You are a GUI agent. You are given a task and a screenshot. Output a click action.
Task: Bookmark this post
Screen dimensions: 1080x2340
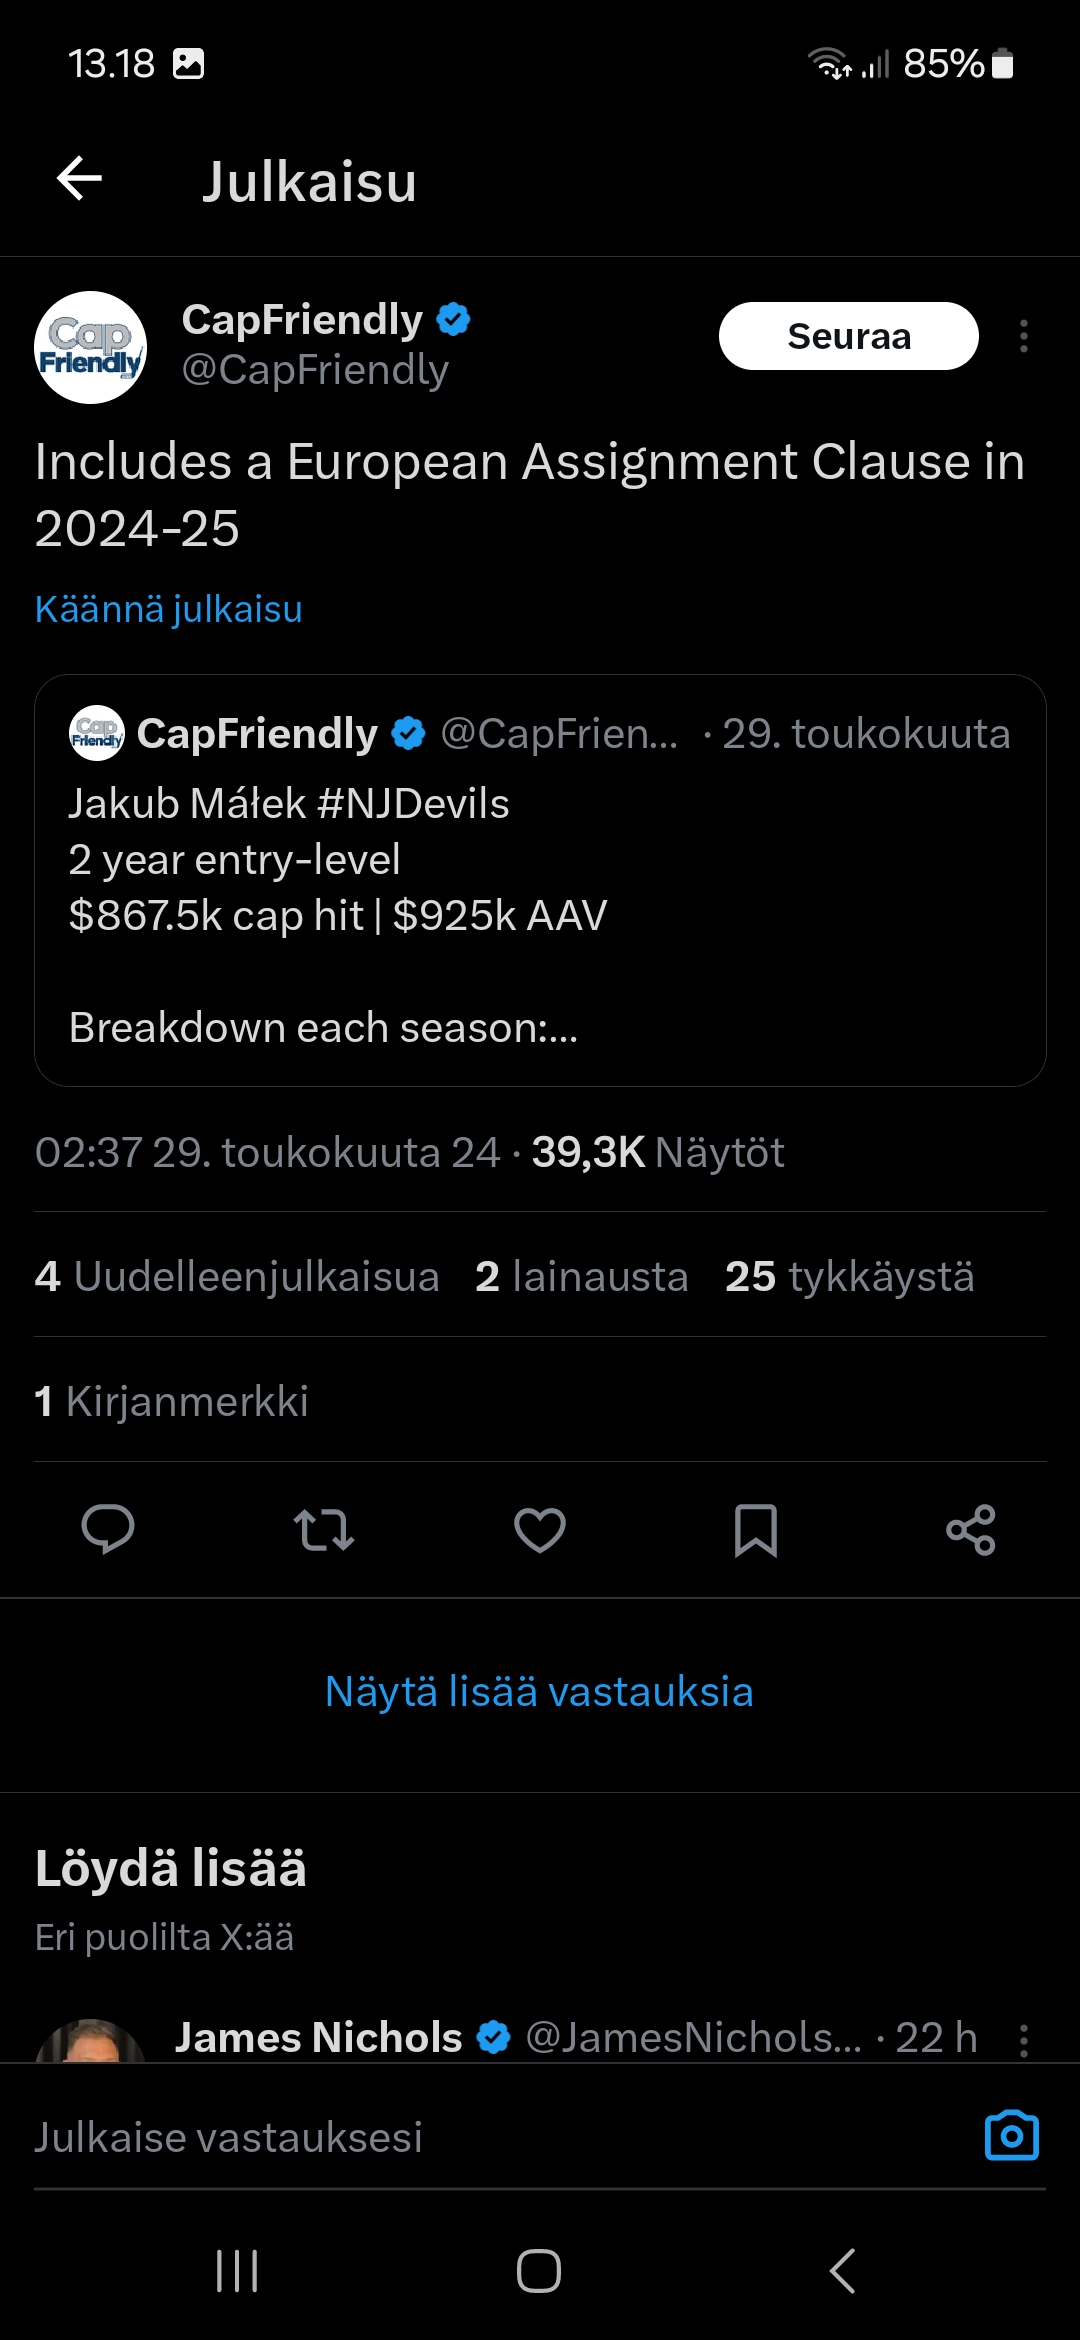756,1529
